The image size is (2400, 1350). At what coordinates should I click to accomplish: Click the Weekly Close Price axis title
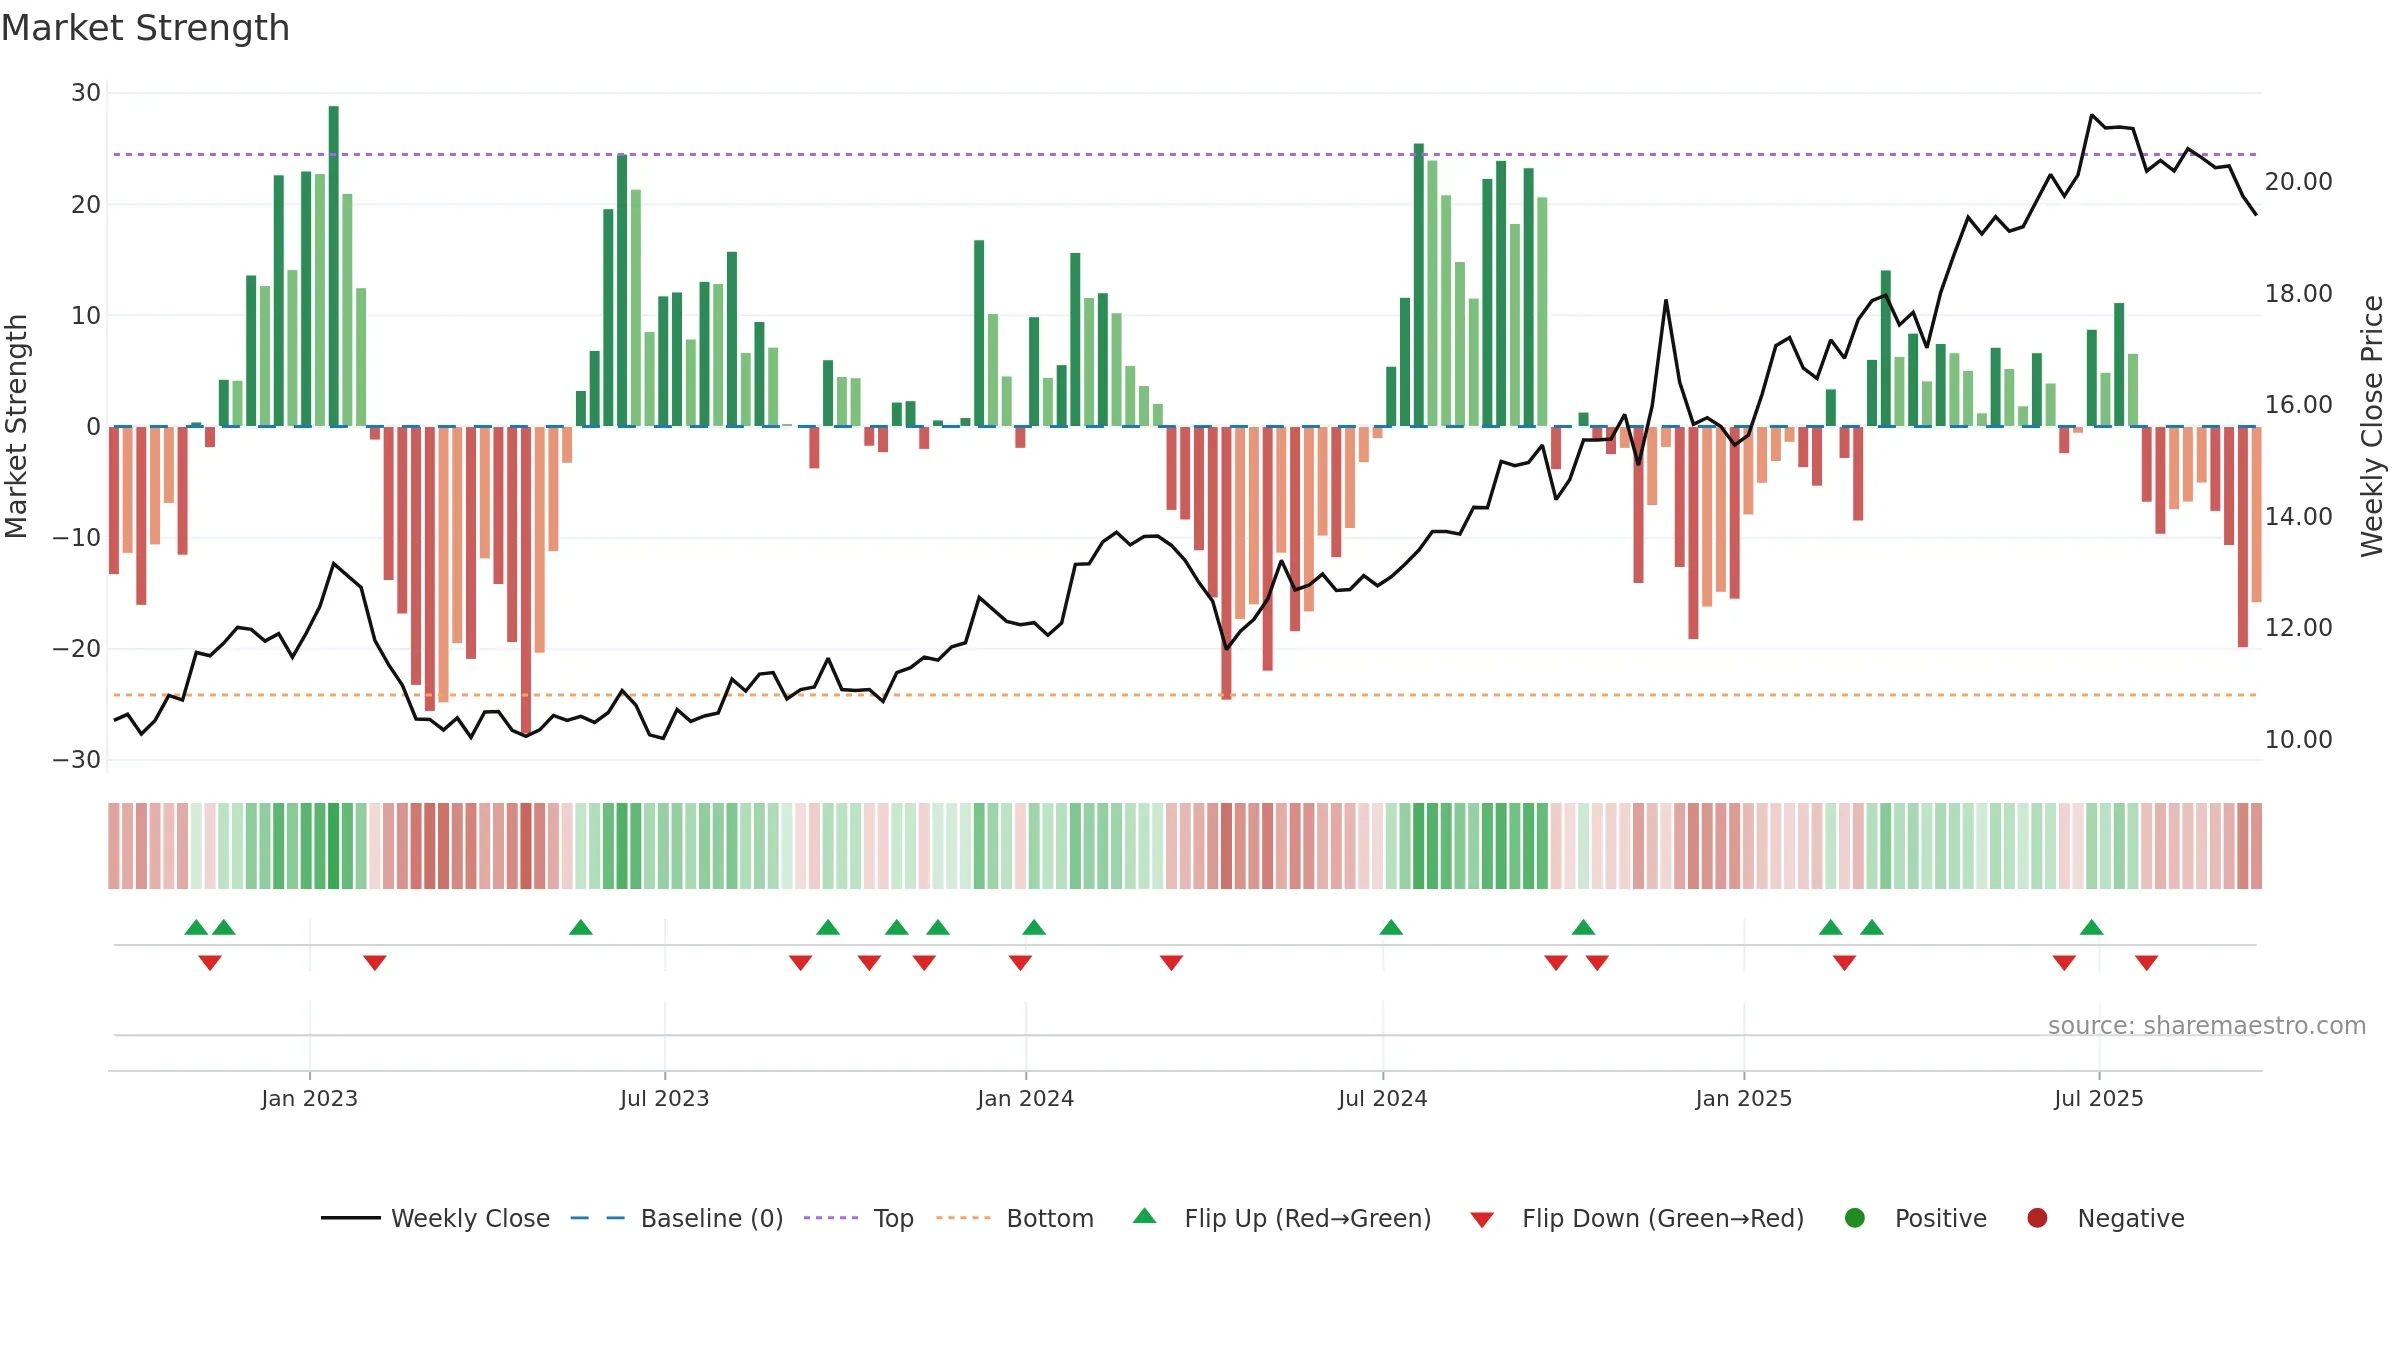click(x=2372, y=426)
